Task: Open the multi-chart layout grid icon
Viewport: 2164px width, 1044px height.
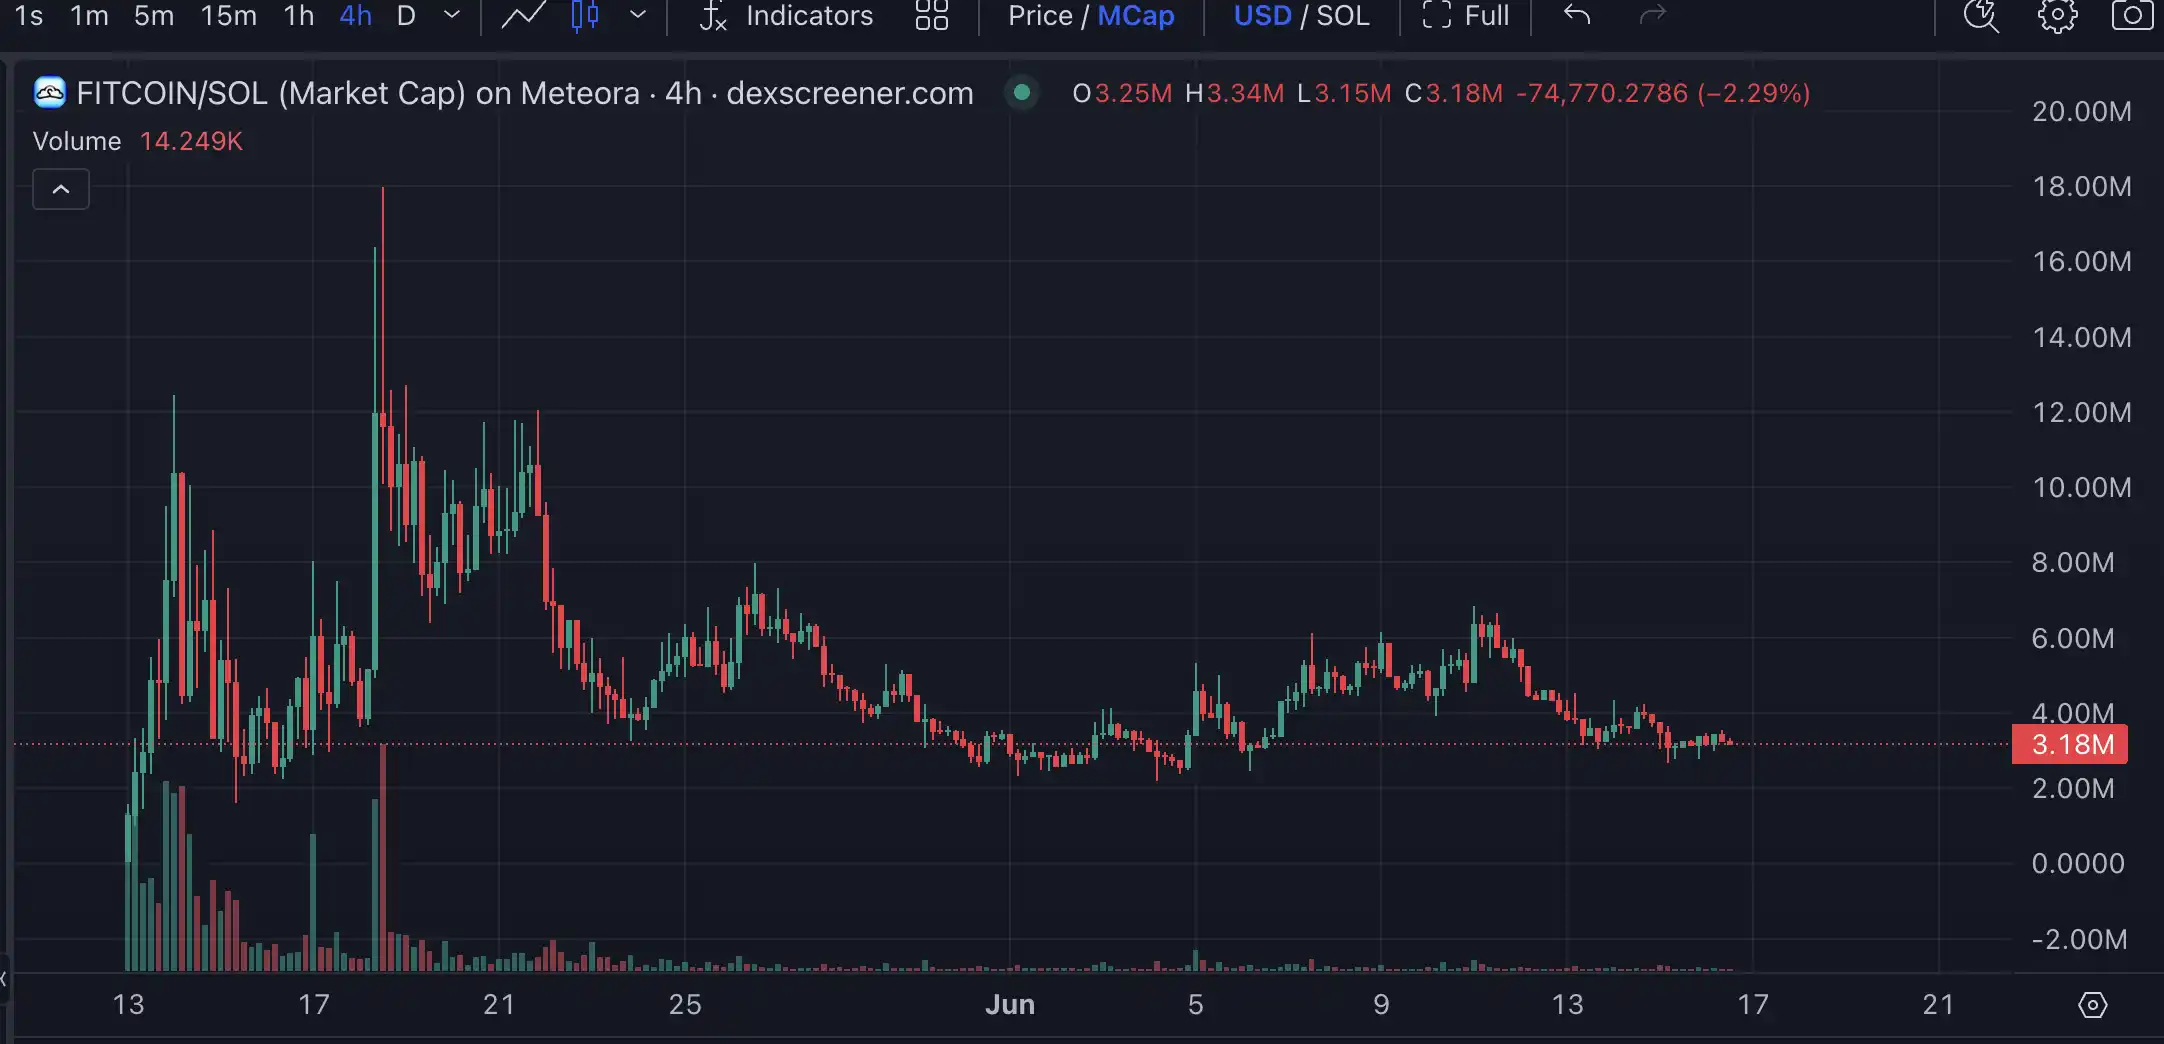Action: point(931,16)
